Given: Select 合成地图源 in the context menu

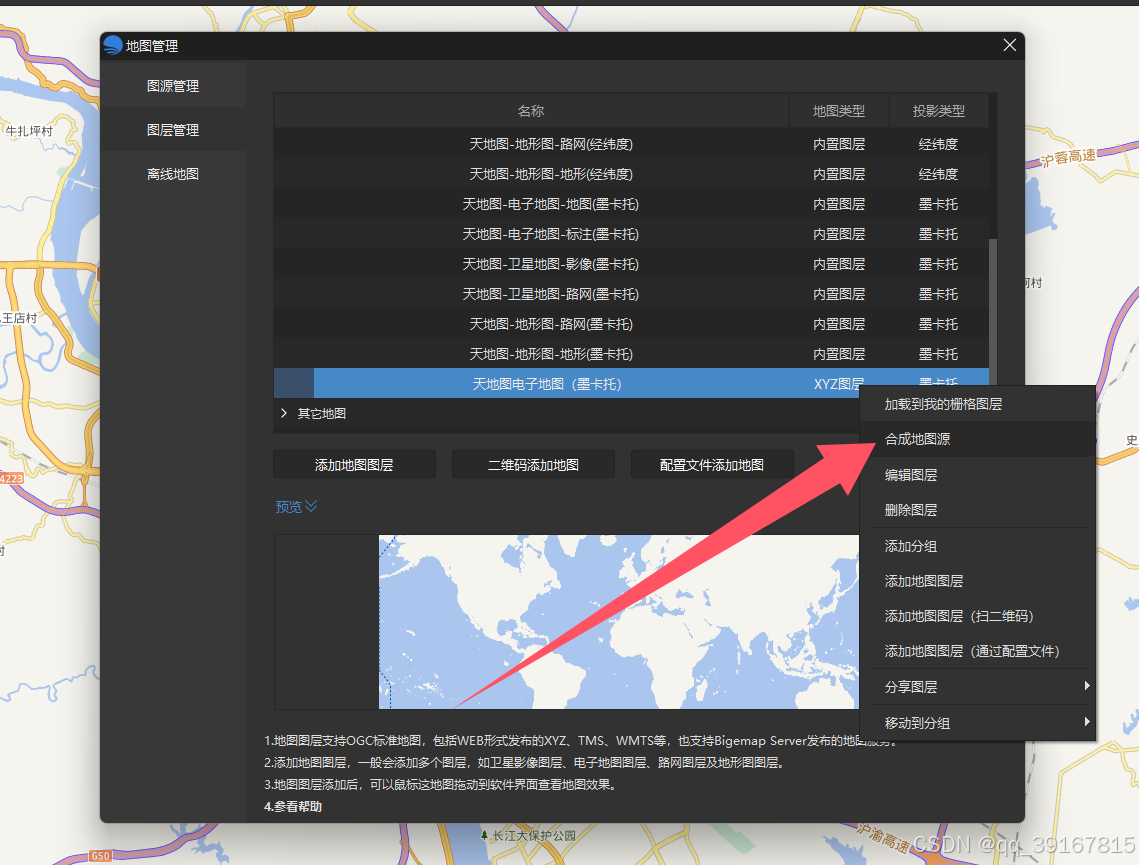Looking at the screenshot, I should [977, 439].
